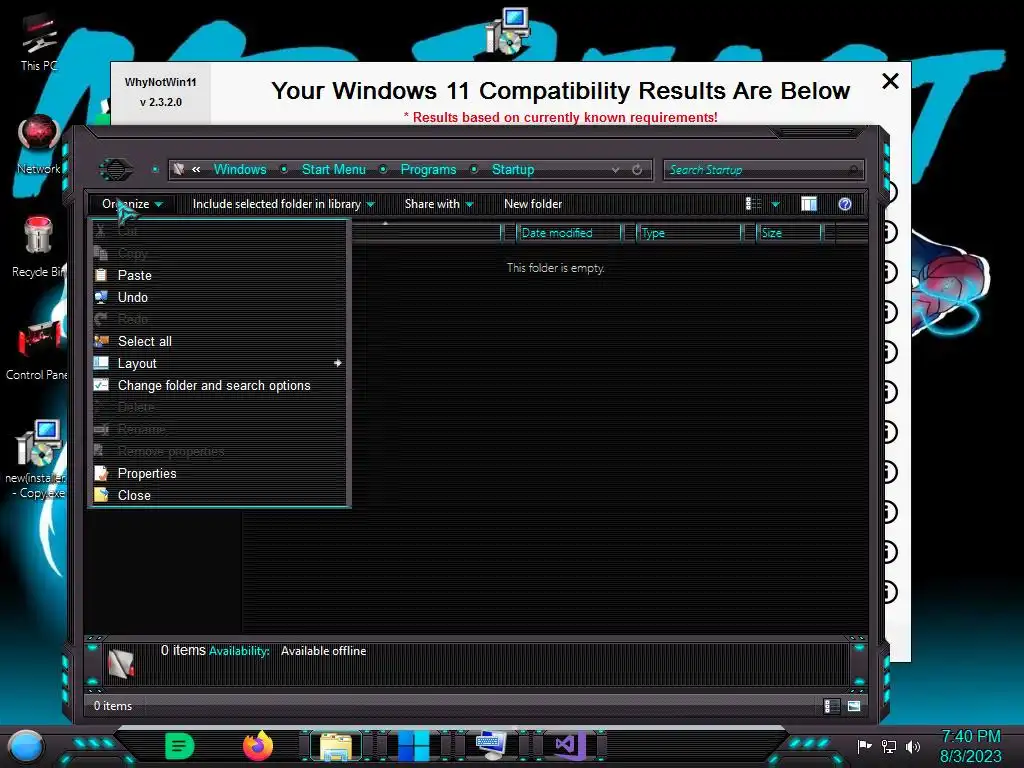Go to Programs in the breadcrumb
Screen dimensions: 1024x768
[x=428, y=170]
